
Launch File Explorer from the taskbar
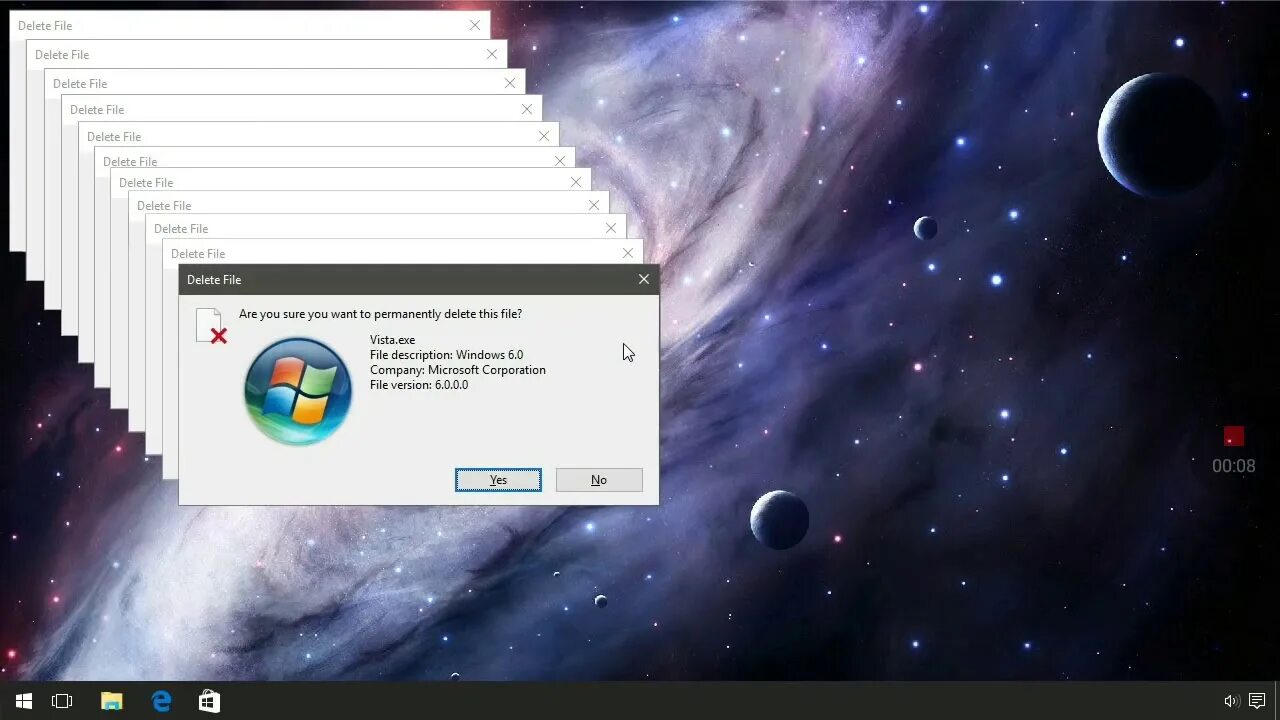tap(111, 701)
